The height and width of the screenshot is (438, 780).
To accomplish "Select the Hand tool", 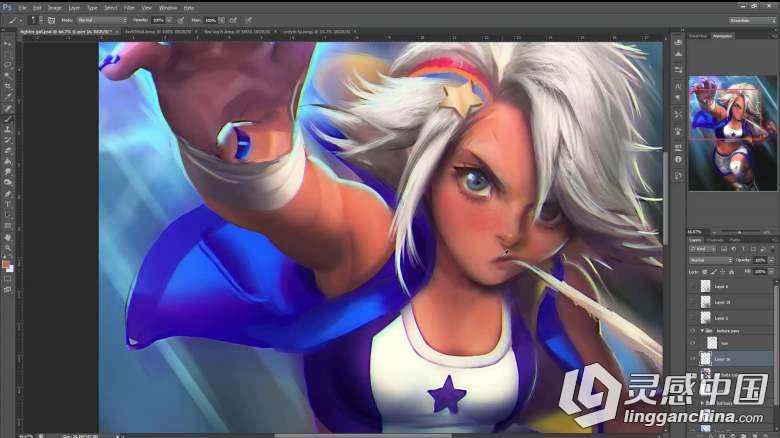I will tap(7, 237).
